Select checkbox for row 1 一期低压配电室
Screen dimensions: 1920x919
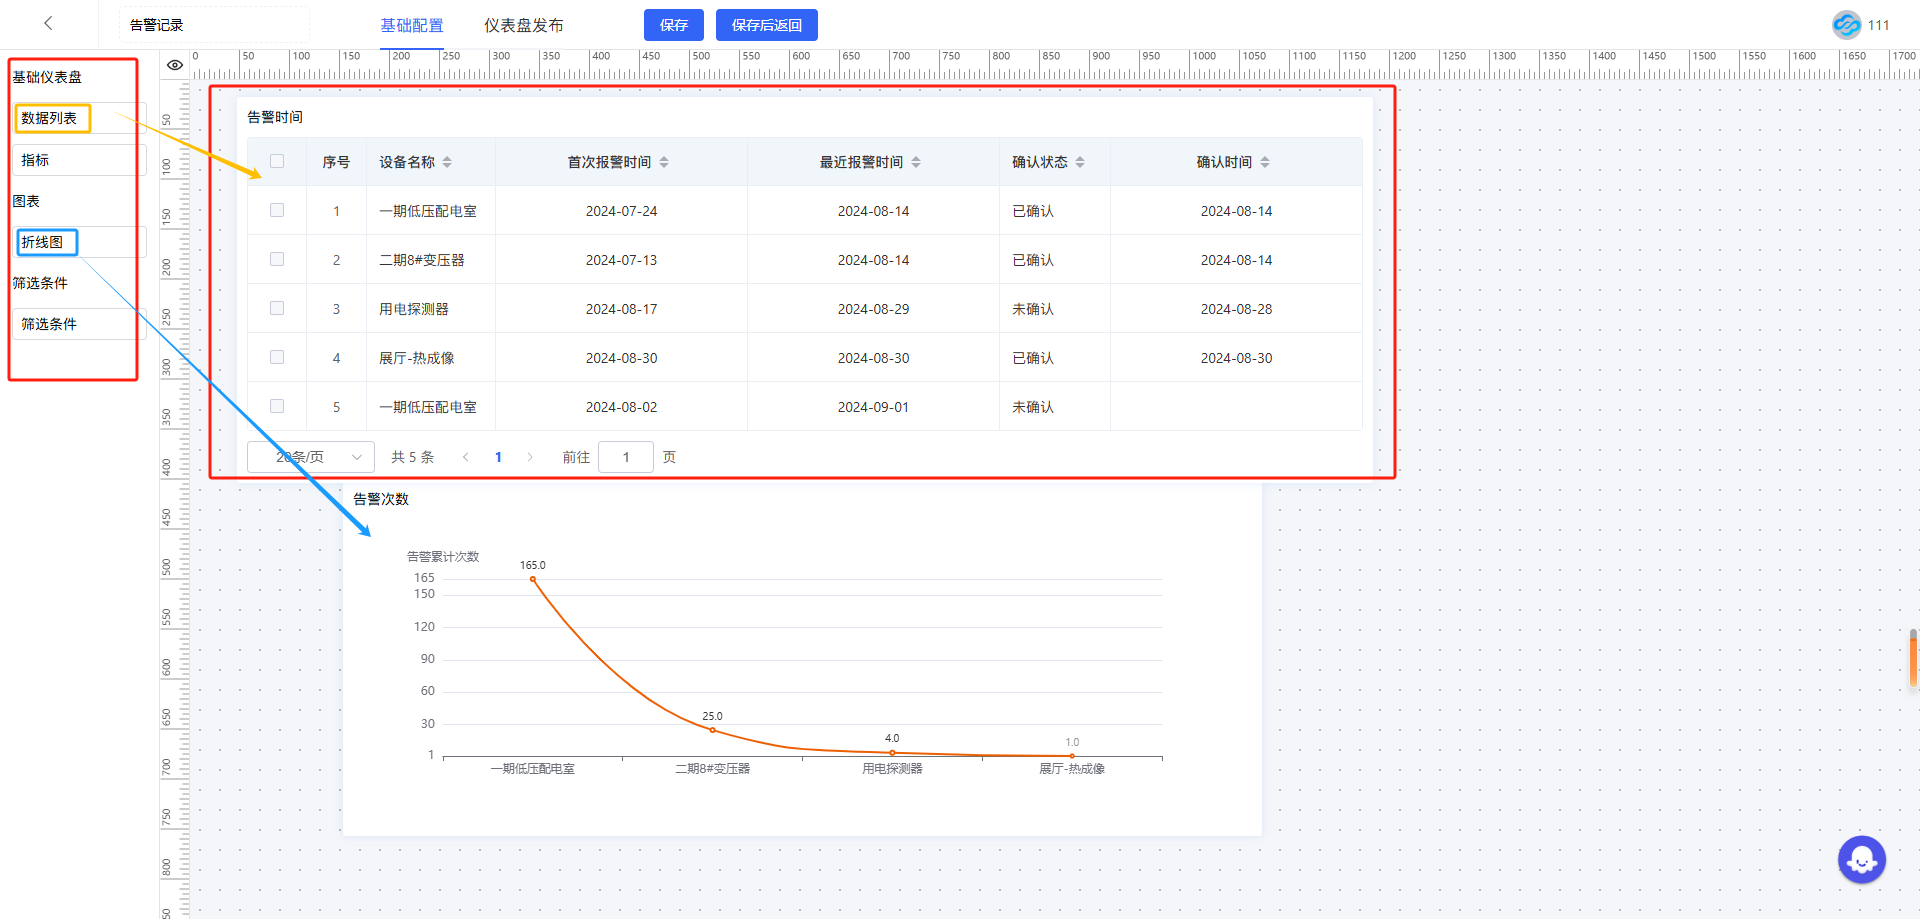click(277, 210)
